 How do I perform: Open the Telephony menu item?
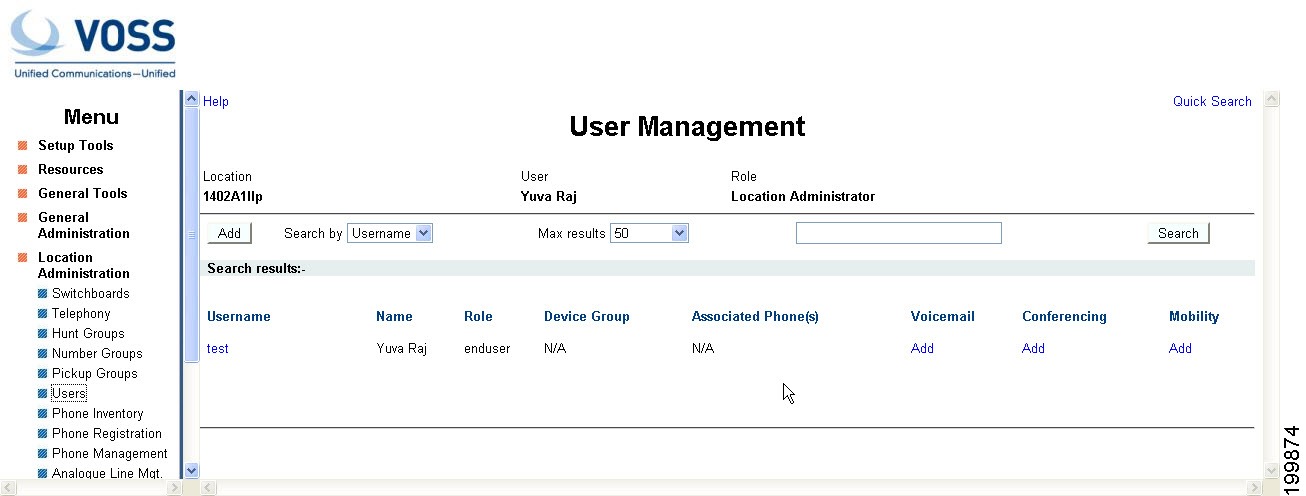click(81, 314)
